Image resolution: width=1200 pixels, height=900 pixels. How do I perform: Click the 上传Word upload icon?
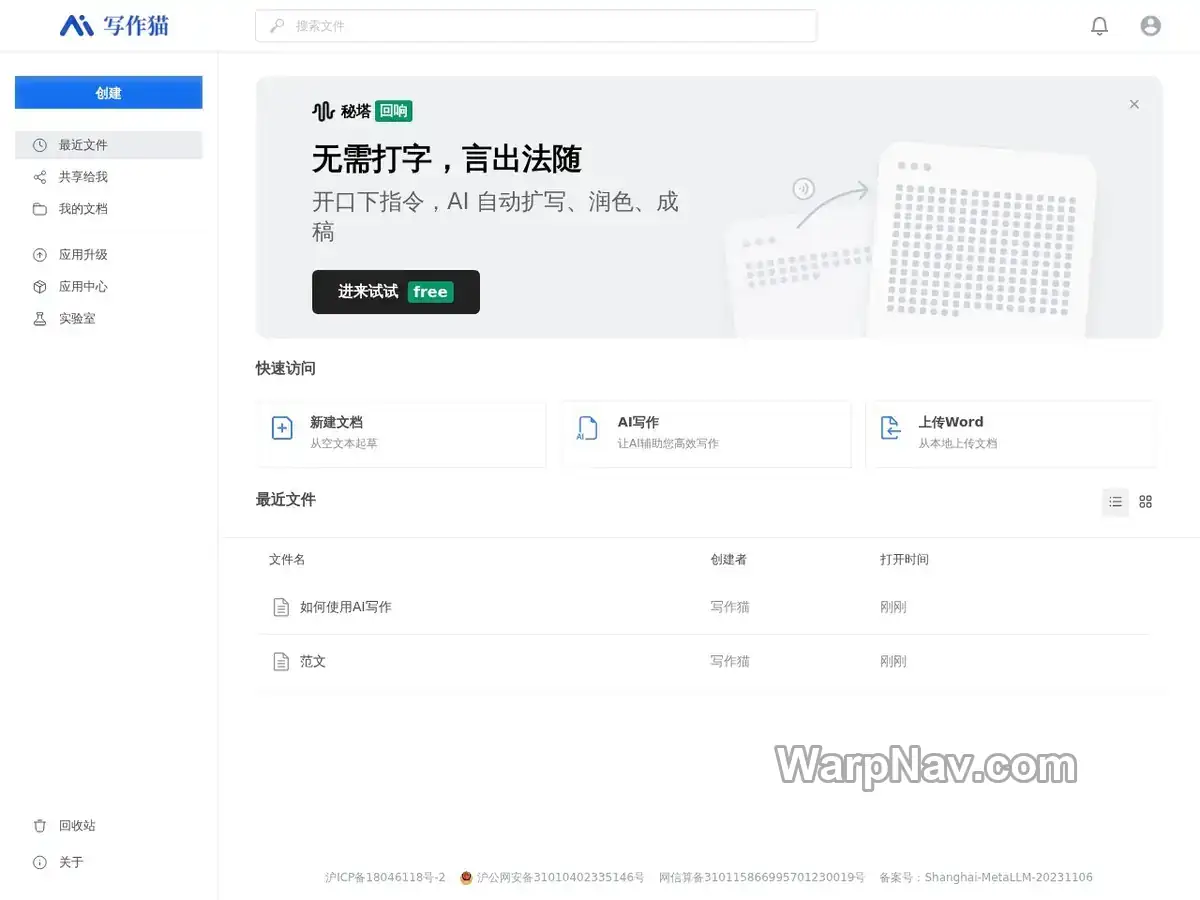point(891,429)
